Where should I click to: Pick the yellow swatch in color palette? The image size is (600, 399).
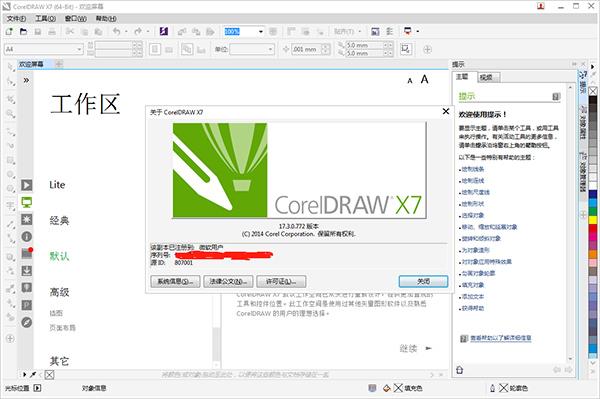(593, 220)
